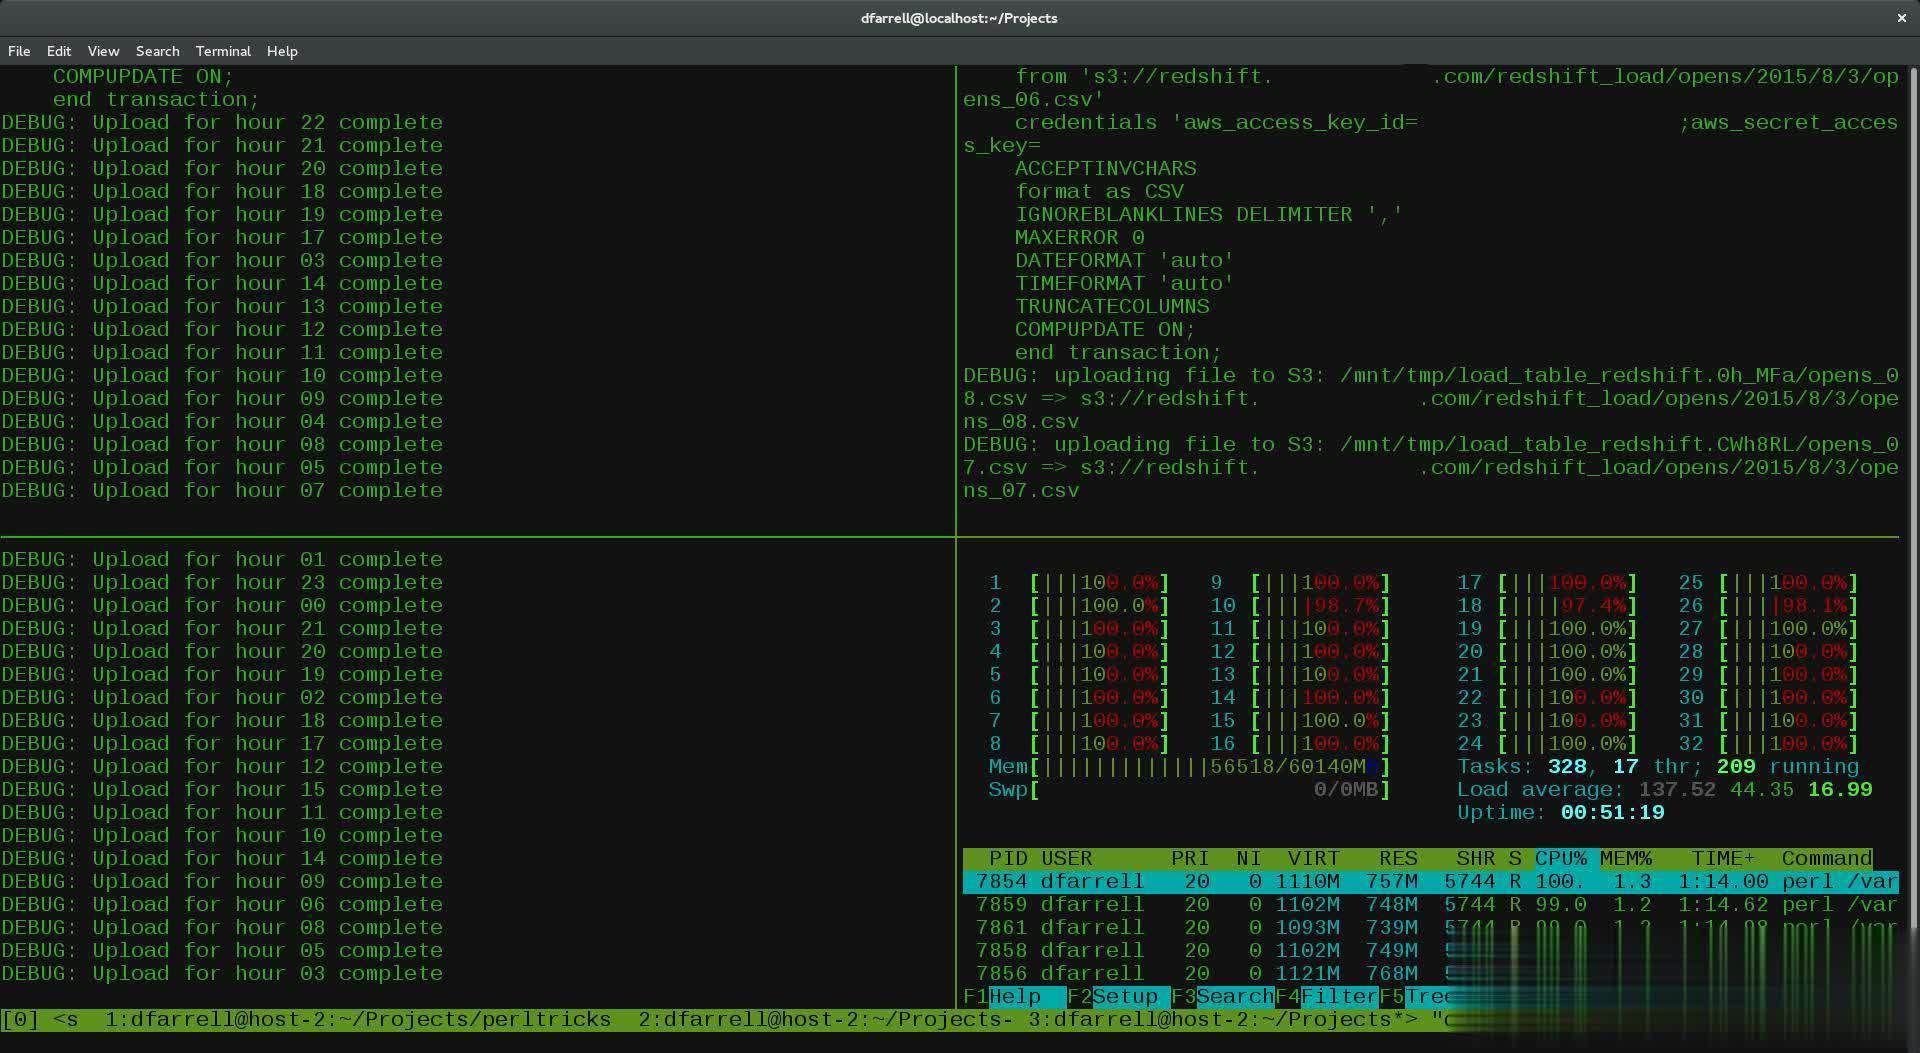Open the Edit menu
The height and width of the screenshot is (1053, 1920).
pyautogui.click(x=59, y=51)
